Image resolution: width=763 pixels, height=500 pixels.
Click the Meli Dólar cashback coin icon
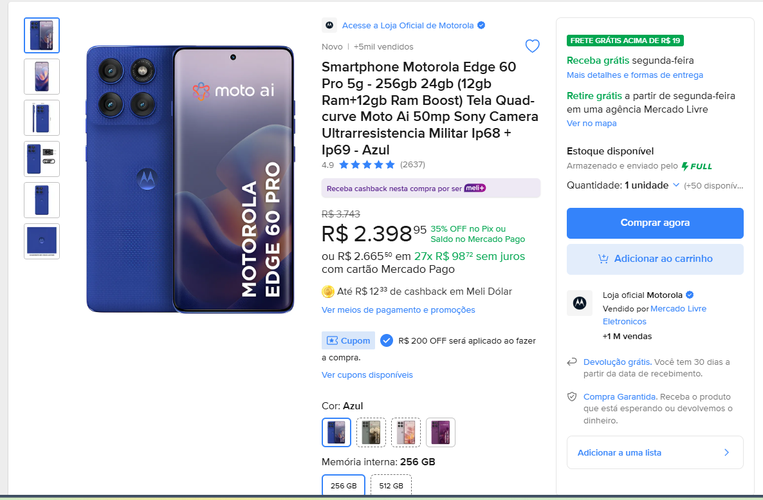click(x=327, y=291)
